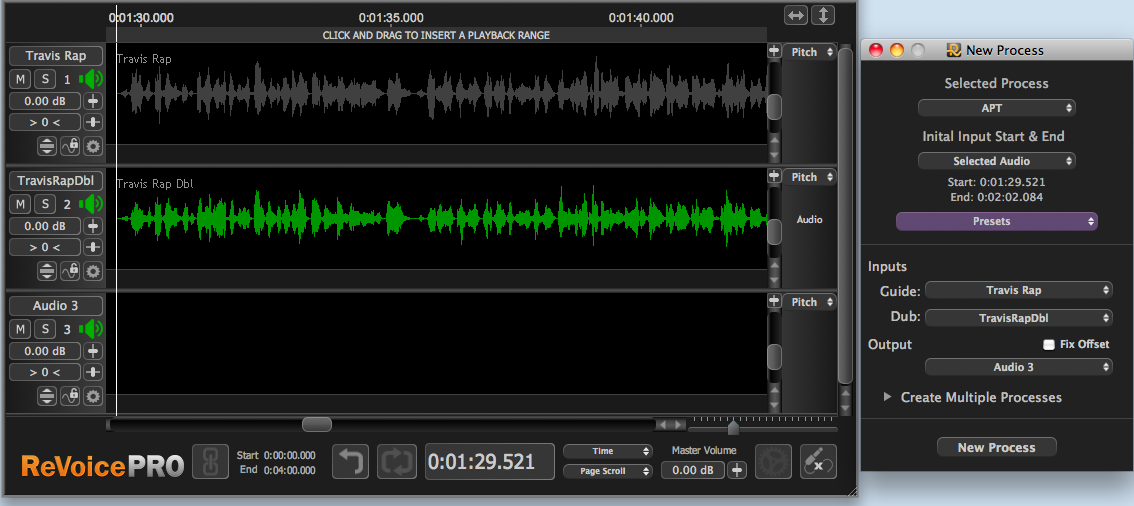The height and width of the screenshot is (506, 1134).
Task: Solo the TravisRapDbl track
Action: pyautogui.click(x=45, y=204)
